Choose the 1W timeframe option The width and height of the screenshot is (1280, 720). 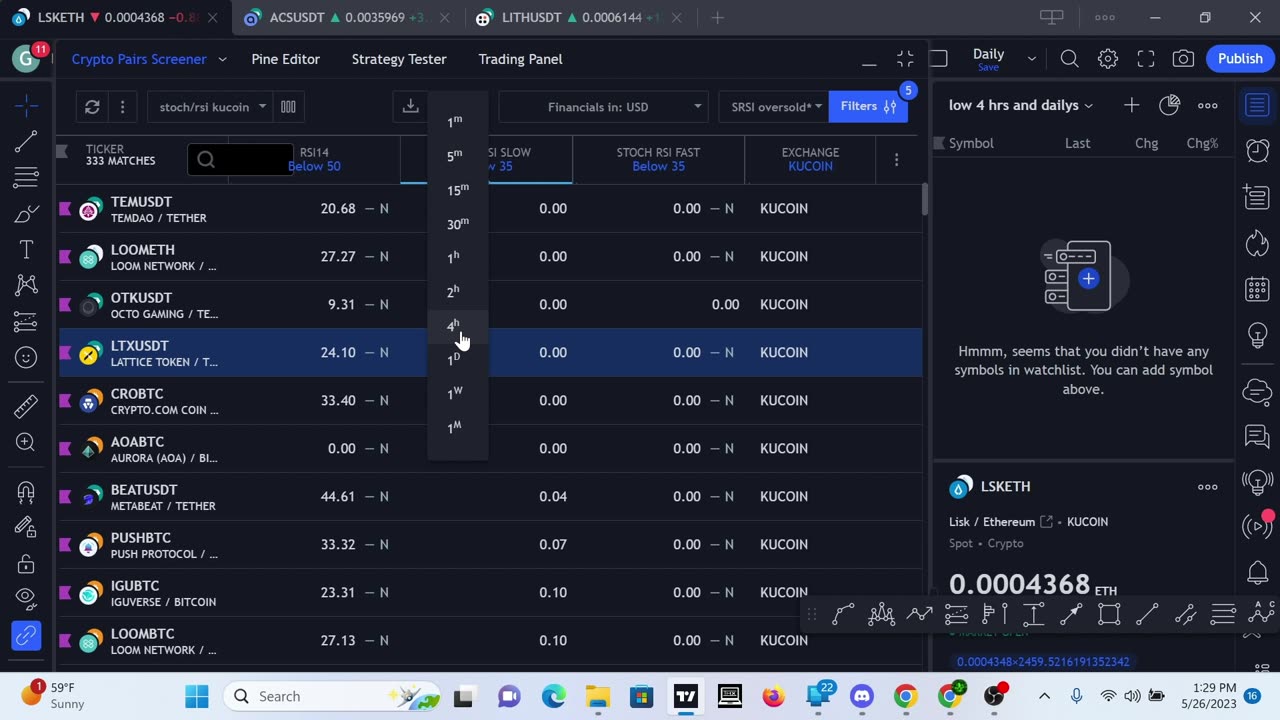point(456,393)
